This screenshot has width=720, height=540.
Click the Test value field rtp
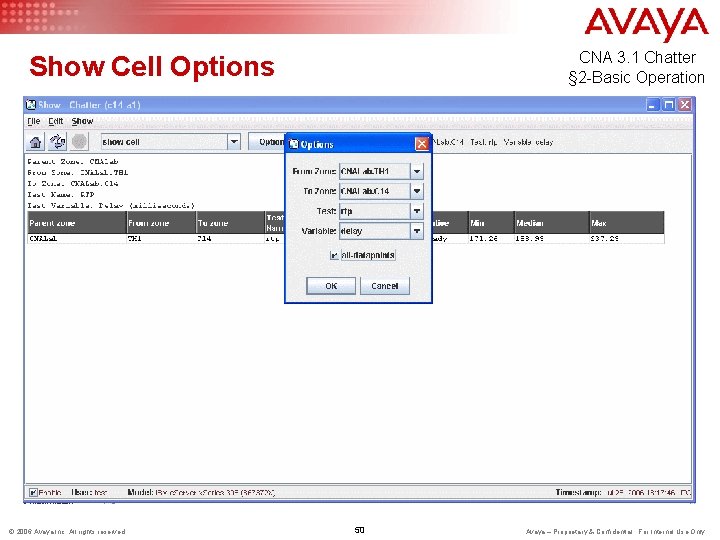click(x=375, y=211)
